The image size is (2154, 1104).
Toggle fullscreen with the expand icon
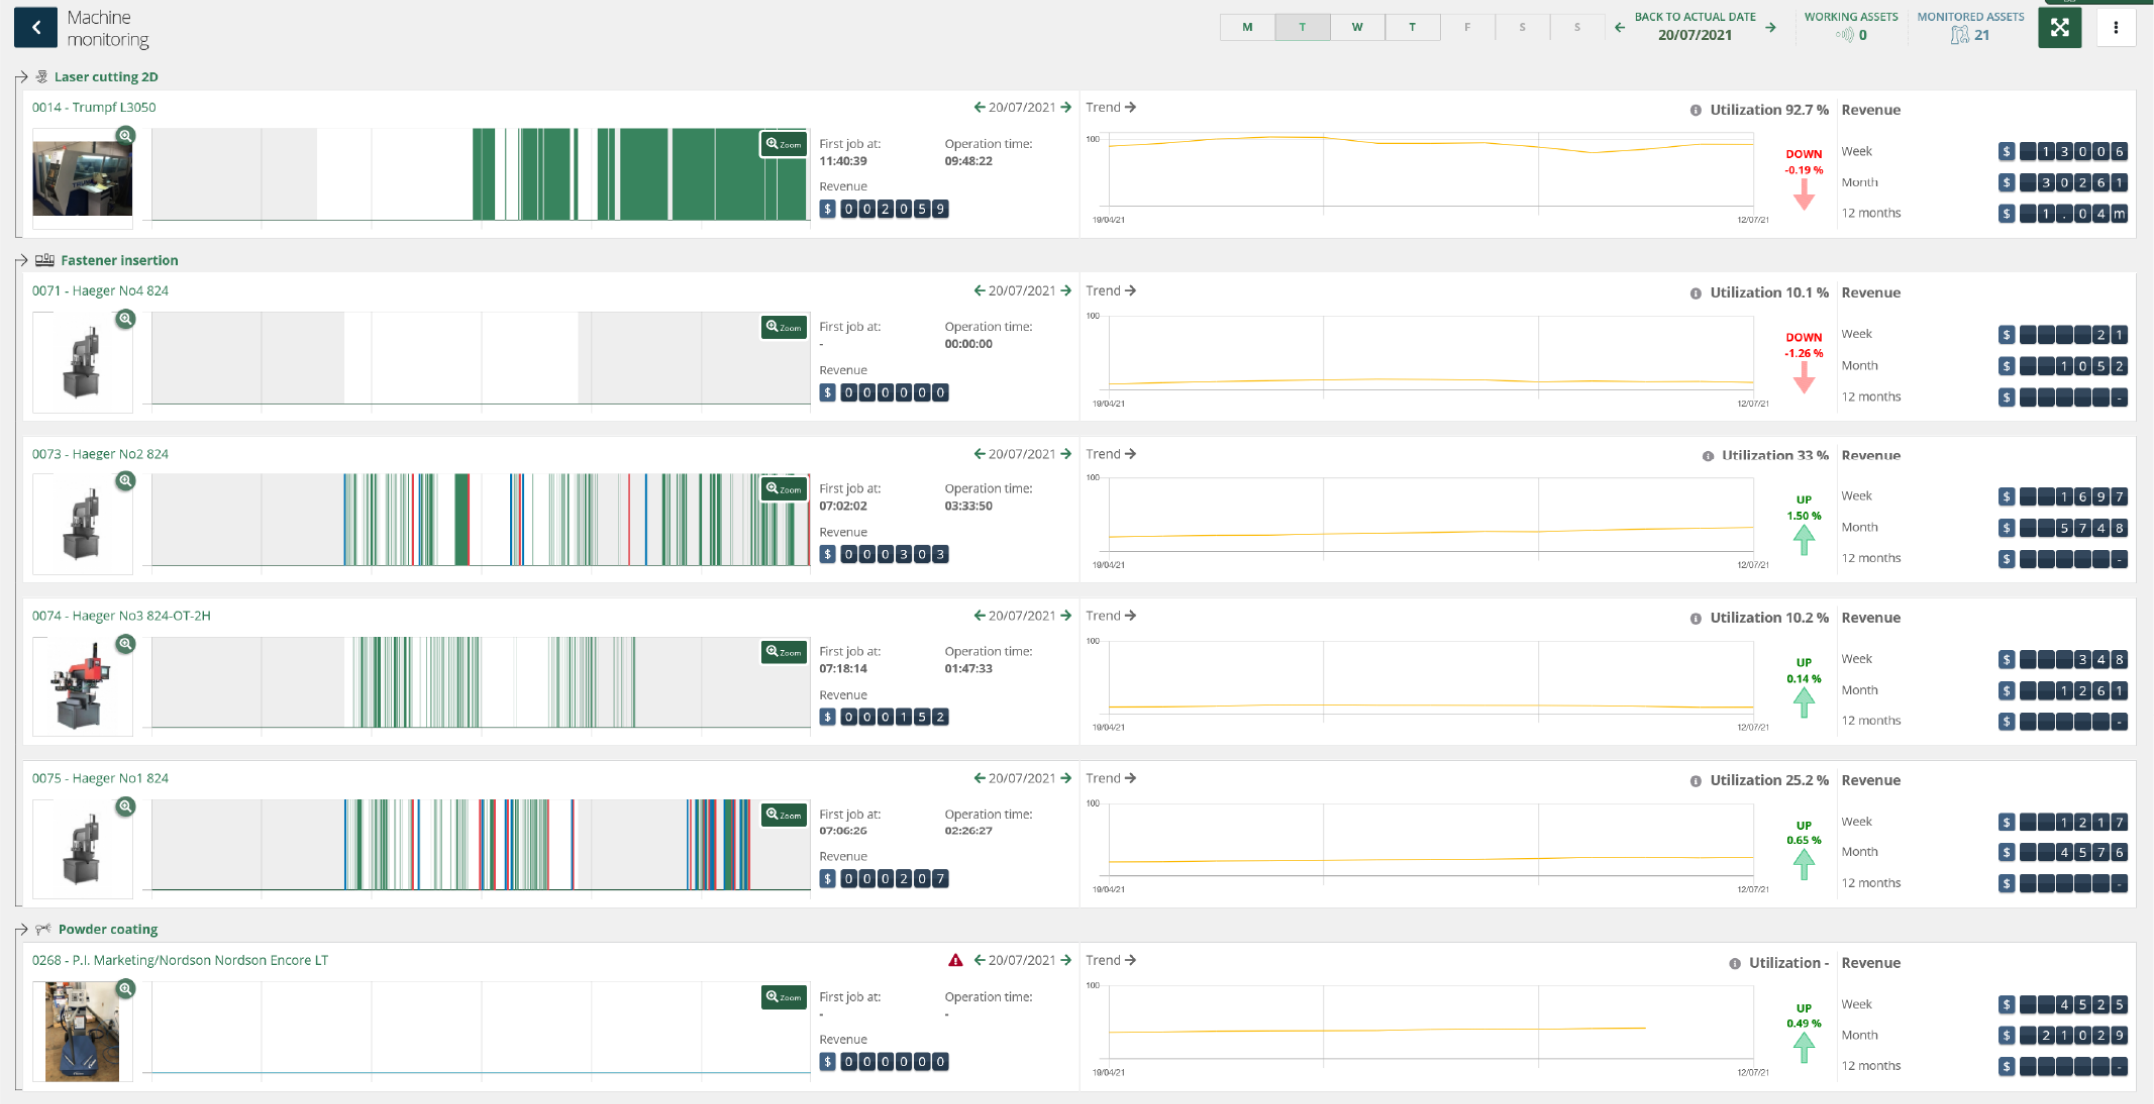(x=2059, y=28)
